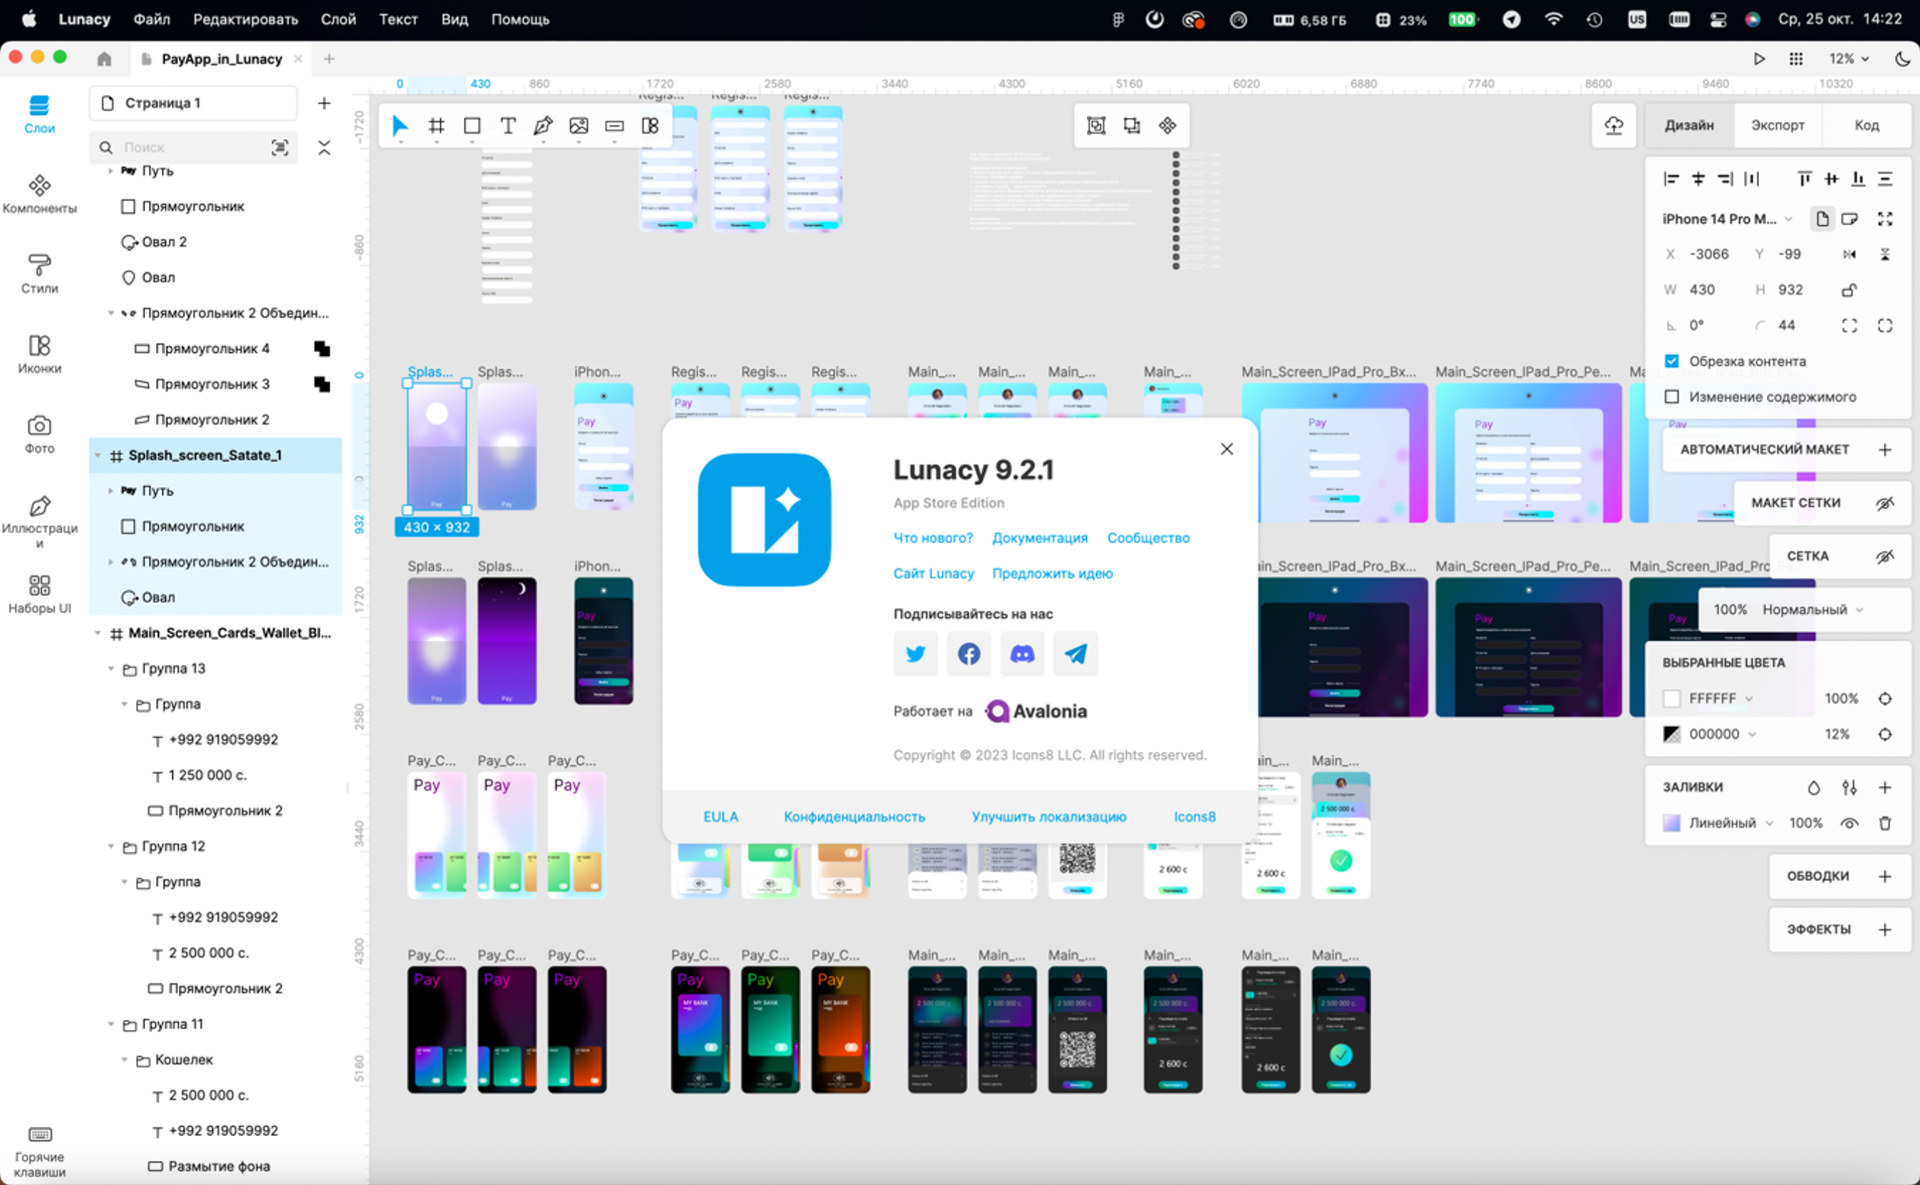Screen dimensions: 1920x1185
Task: Open the EULA link
Action: pyautogui.click(x=720, y=817)
